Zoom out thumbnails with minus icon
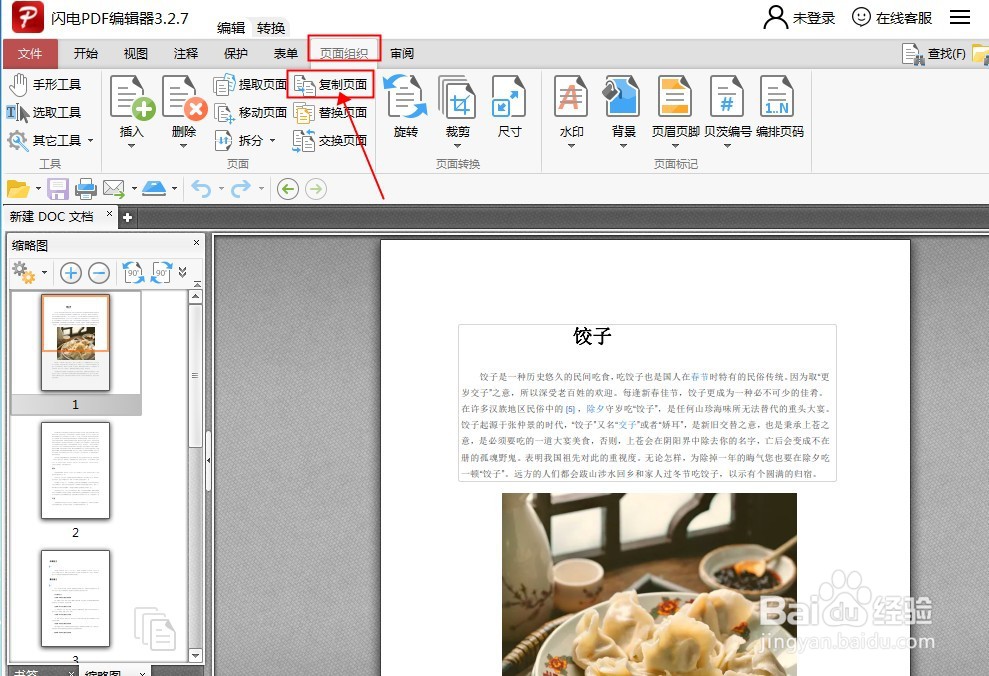Image resolution: width=989 pixels, height=676 pixels. coord(99,273)
